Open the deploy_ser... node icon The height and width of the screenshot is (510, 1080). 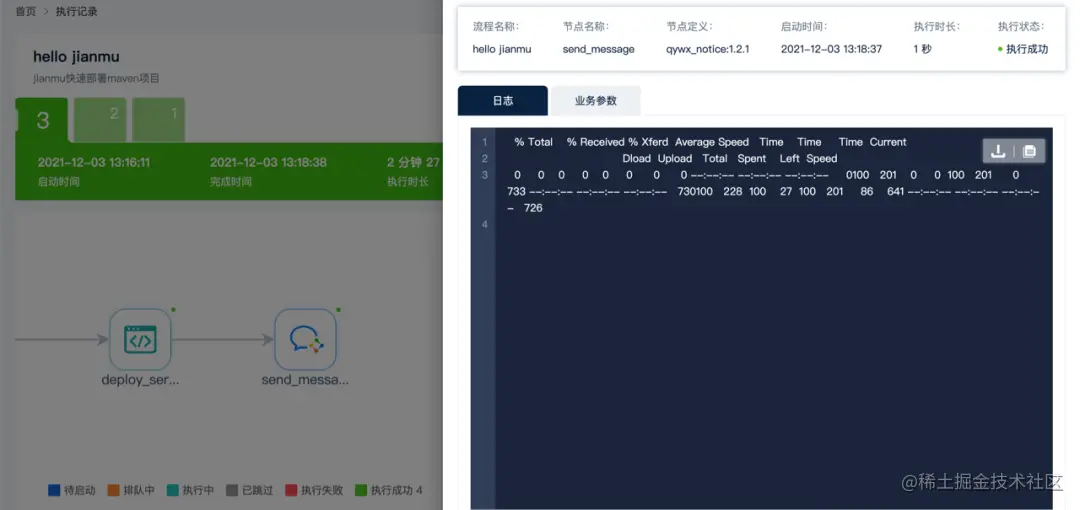click(141, 340)
